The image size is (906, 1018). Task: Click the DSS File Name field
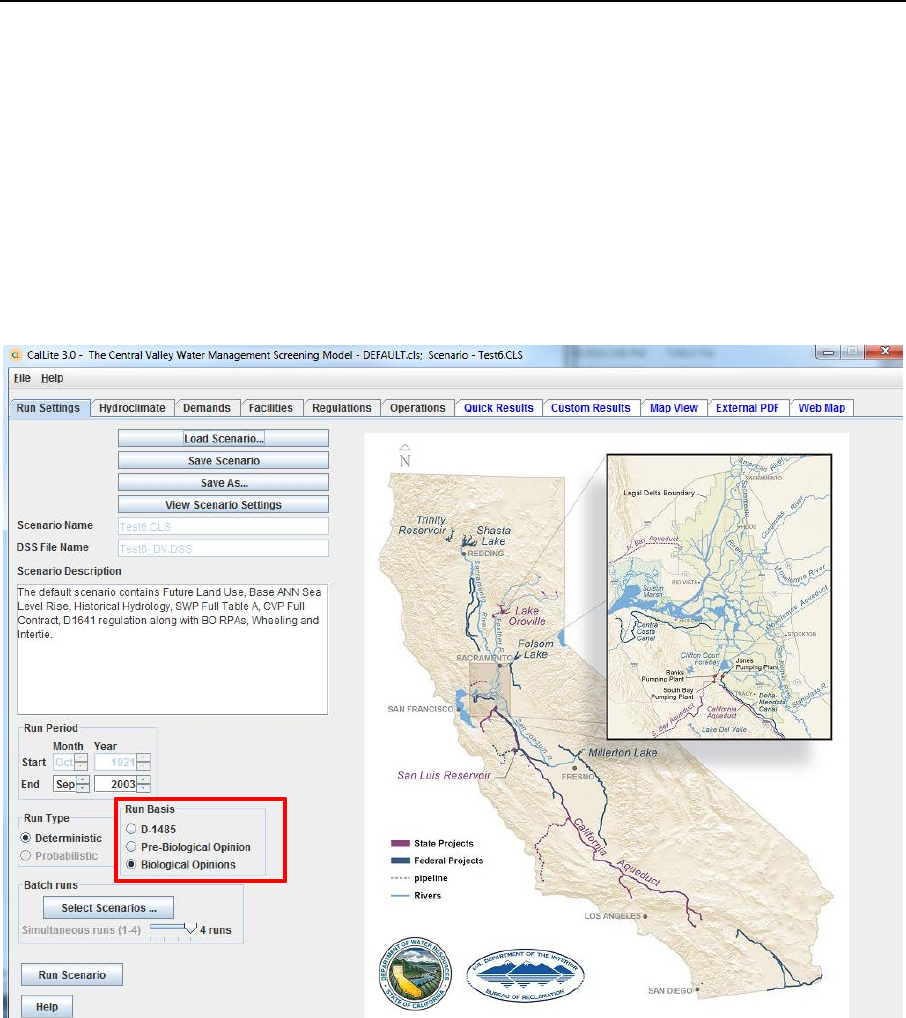coord(223,549)
